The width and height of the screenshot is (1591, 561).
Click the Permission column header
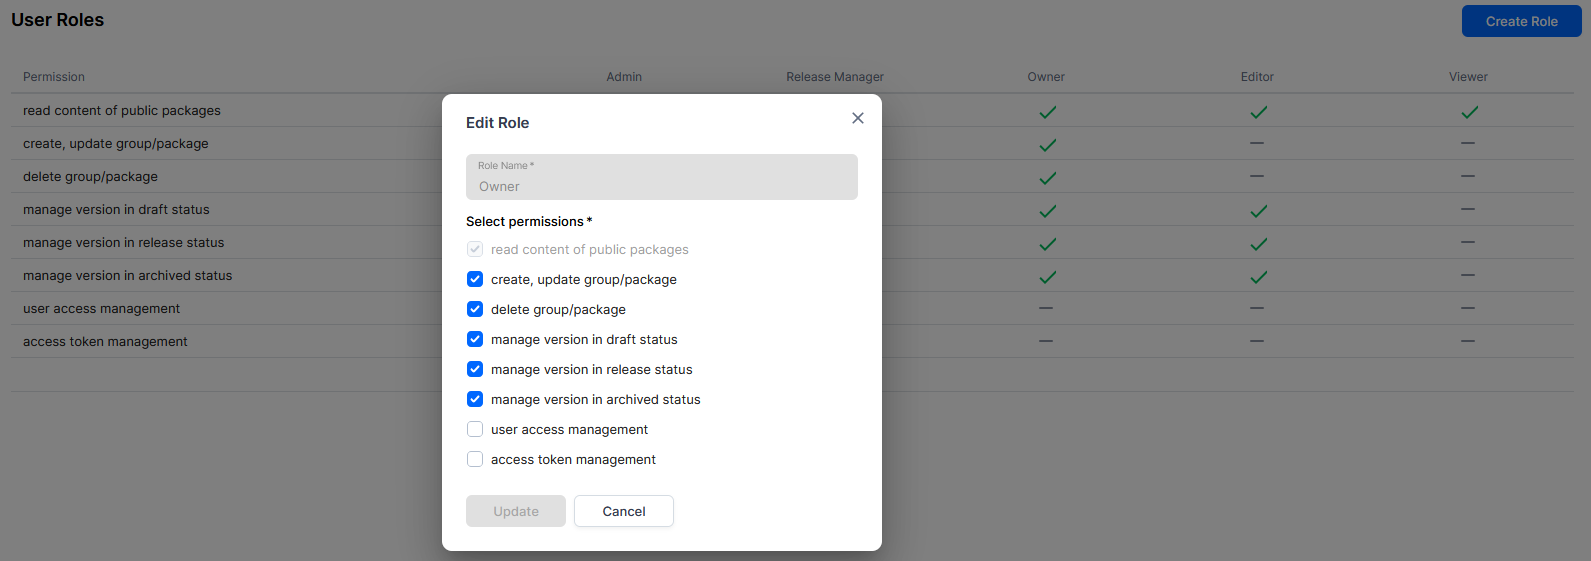pos(54,77)
